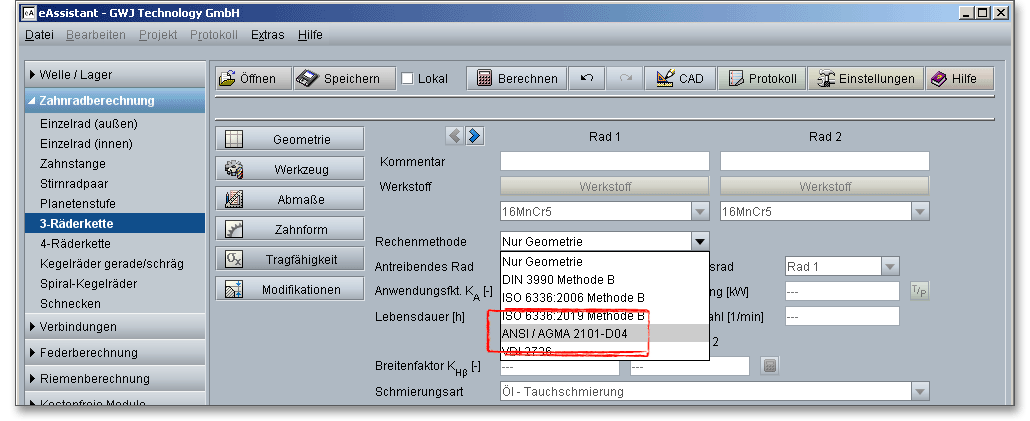Open the Datei menu
Viewport: 1030px width, 421px height.
point(40,35)
